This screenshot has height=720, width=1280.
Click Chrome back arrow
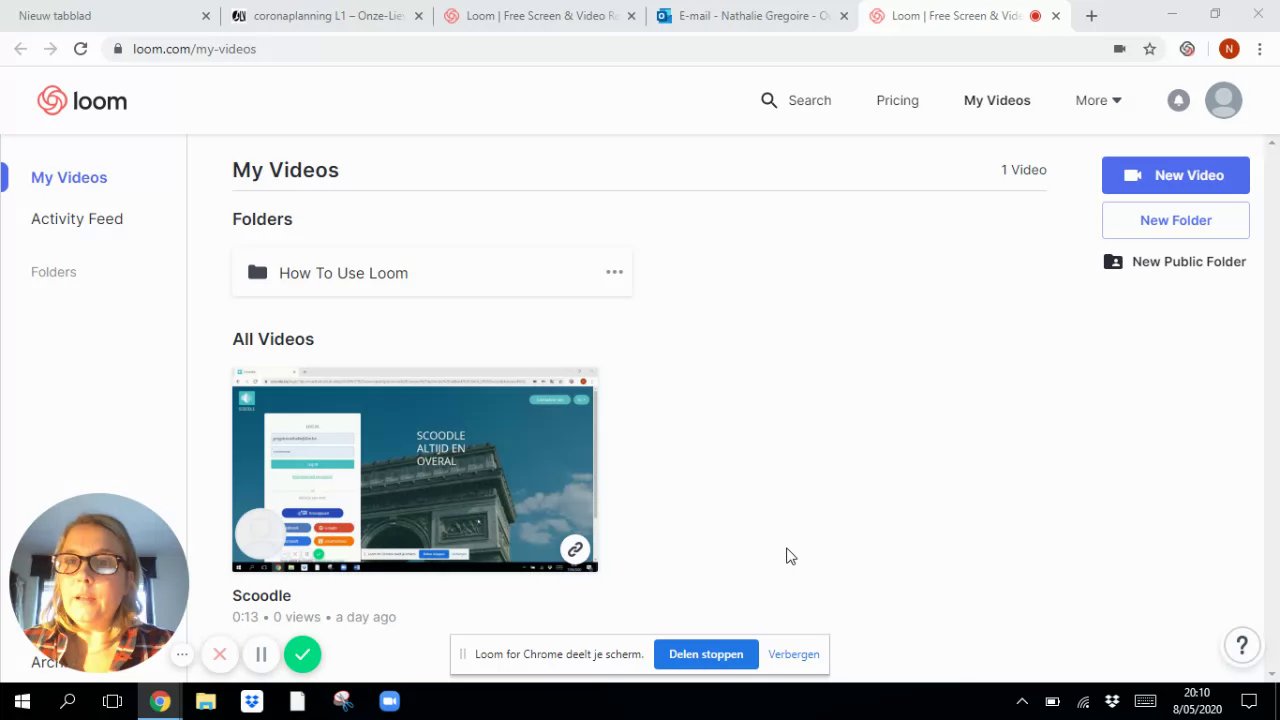20,48
